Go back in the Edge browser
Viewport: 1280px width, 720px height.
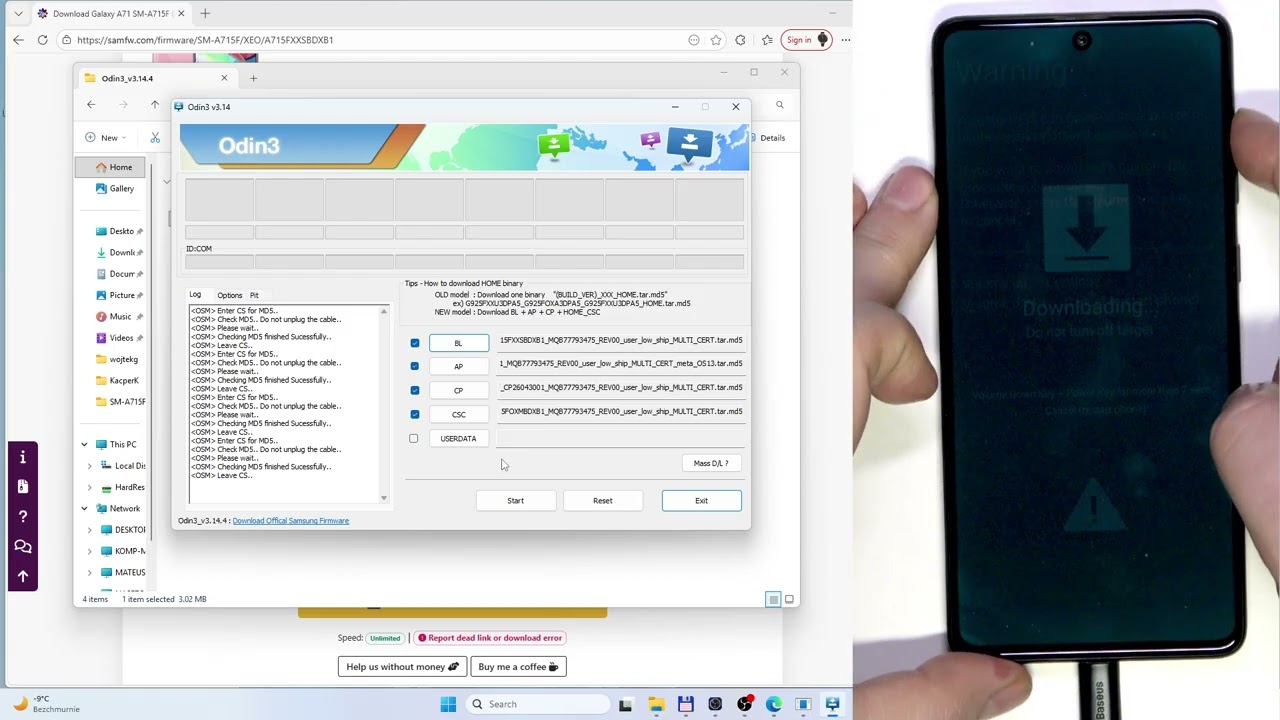click(x=18, y=40)
